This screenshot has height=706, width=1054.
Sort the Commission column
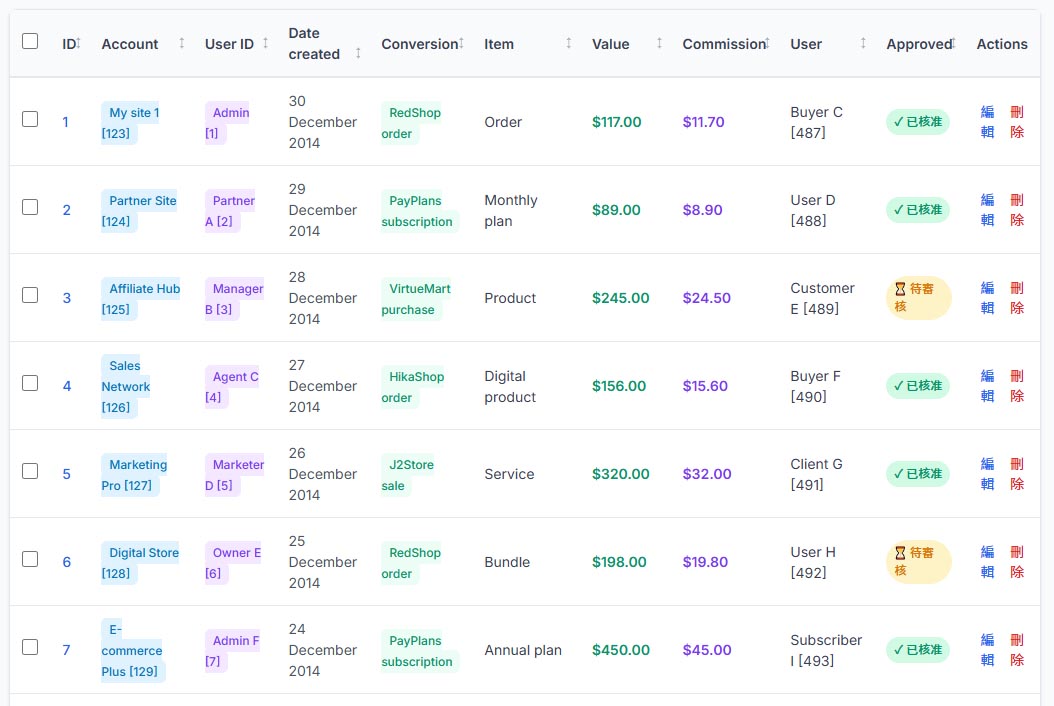[x=767, y=43]
